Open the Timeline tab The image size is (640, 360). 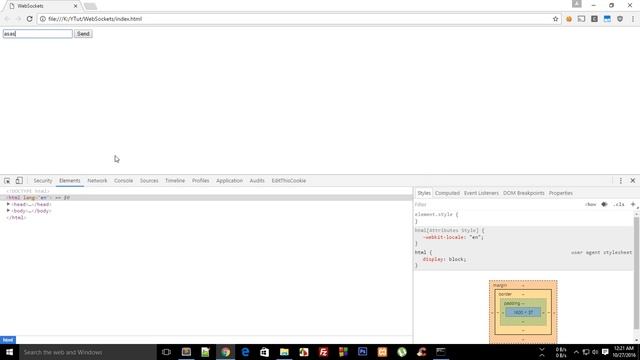click(x=175, y=180)
